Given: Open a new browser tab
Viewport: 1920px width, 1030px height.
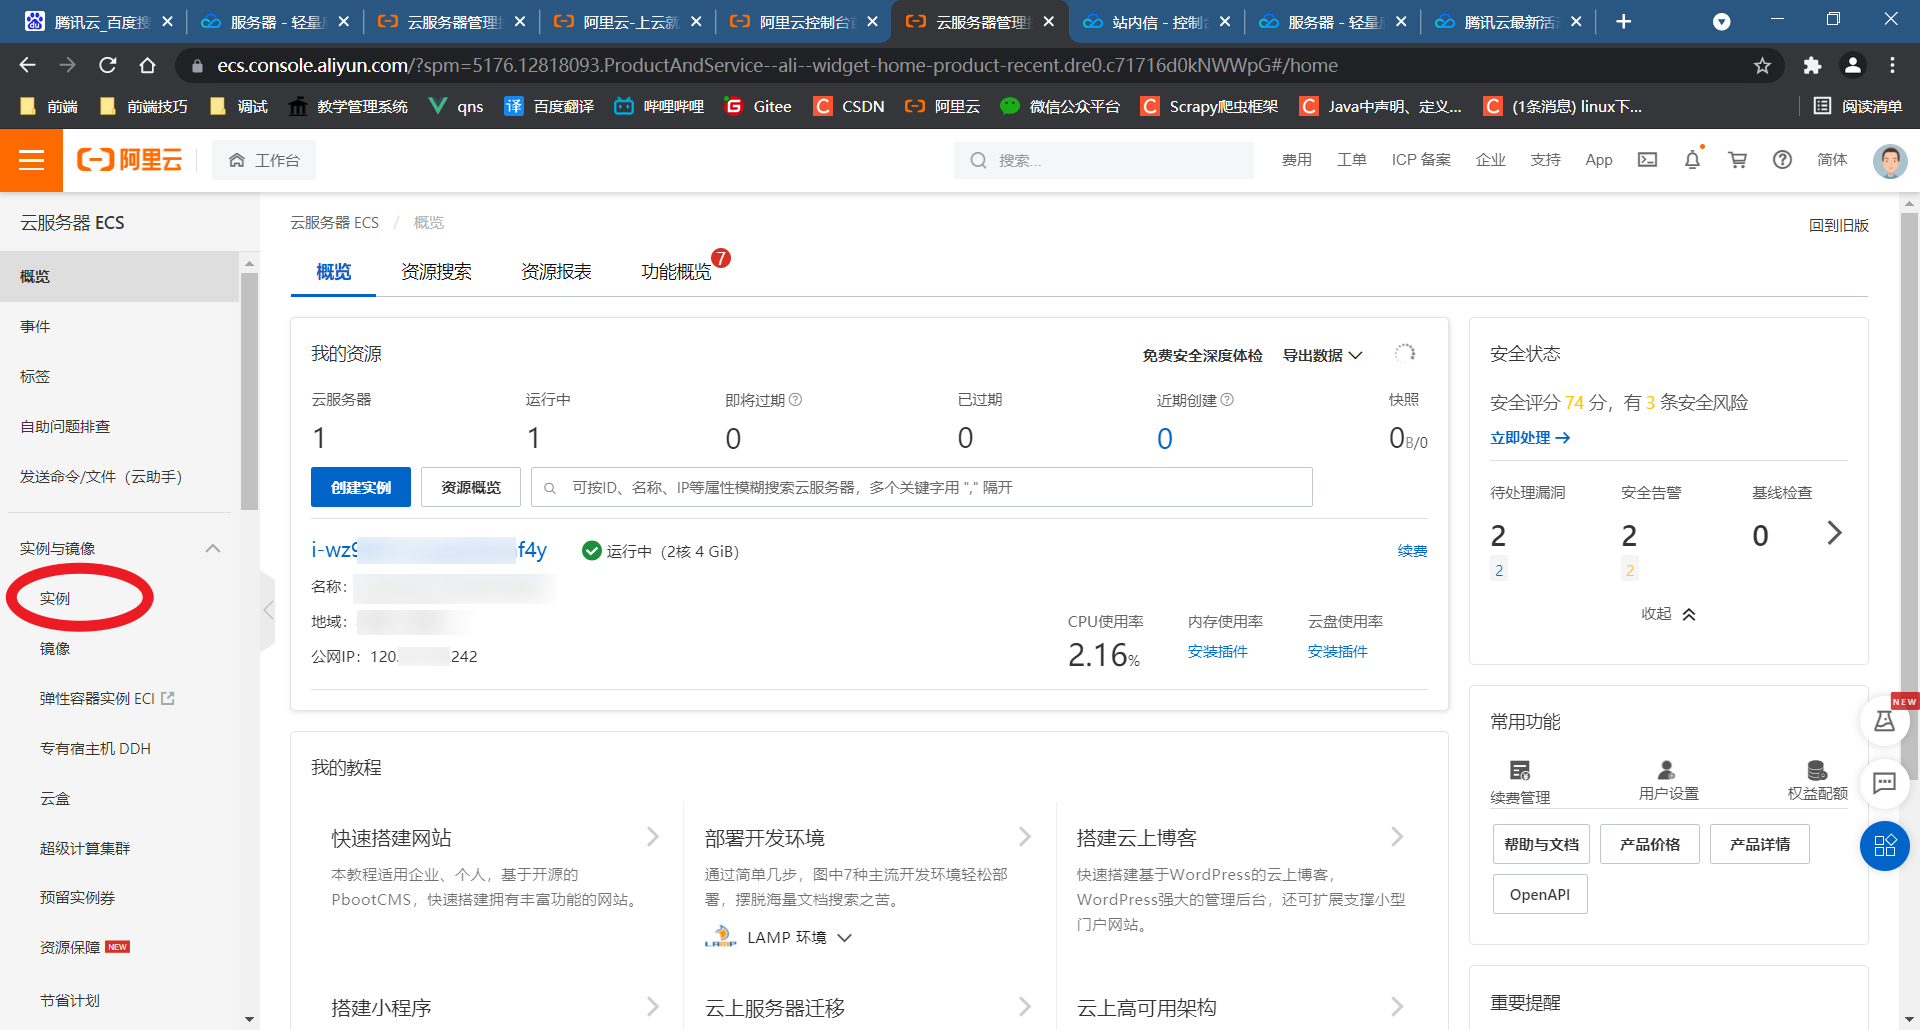Looking at the screenshot, I should click(1623, 21).
